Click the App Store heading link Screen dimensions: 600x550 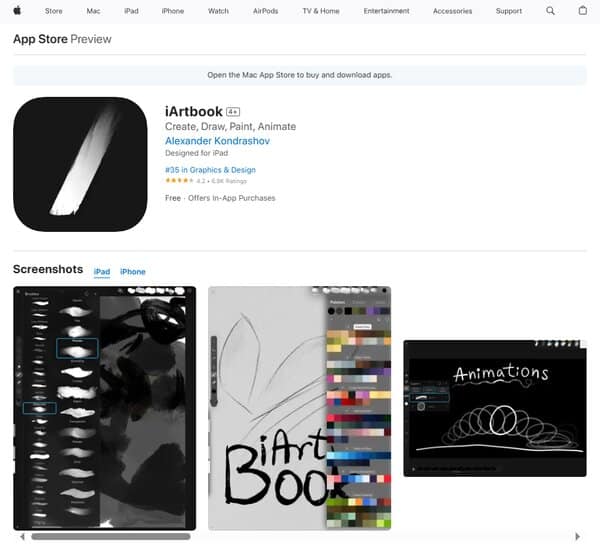pyautogui.click(x=40, y=39)
